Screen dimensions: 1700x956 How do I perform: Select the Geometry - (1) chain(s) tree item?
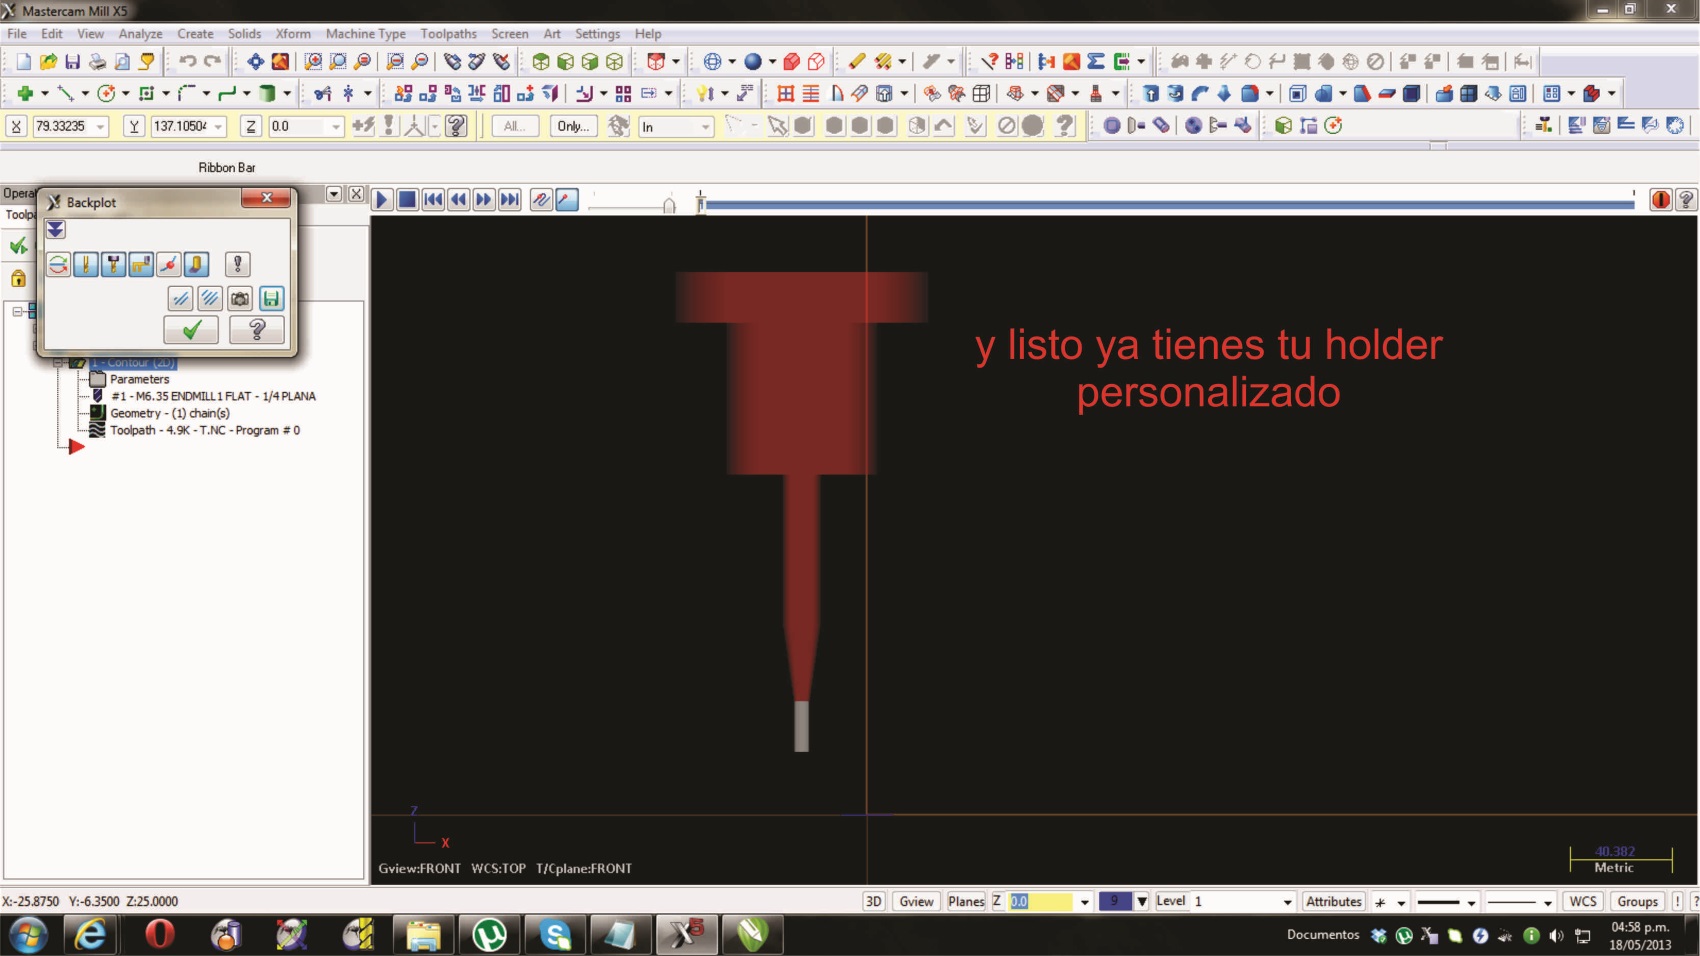click(x=169, y=413)
